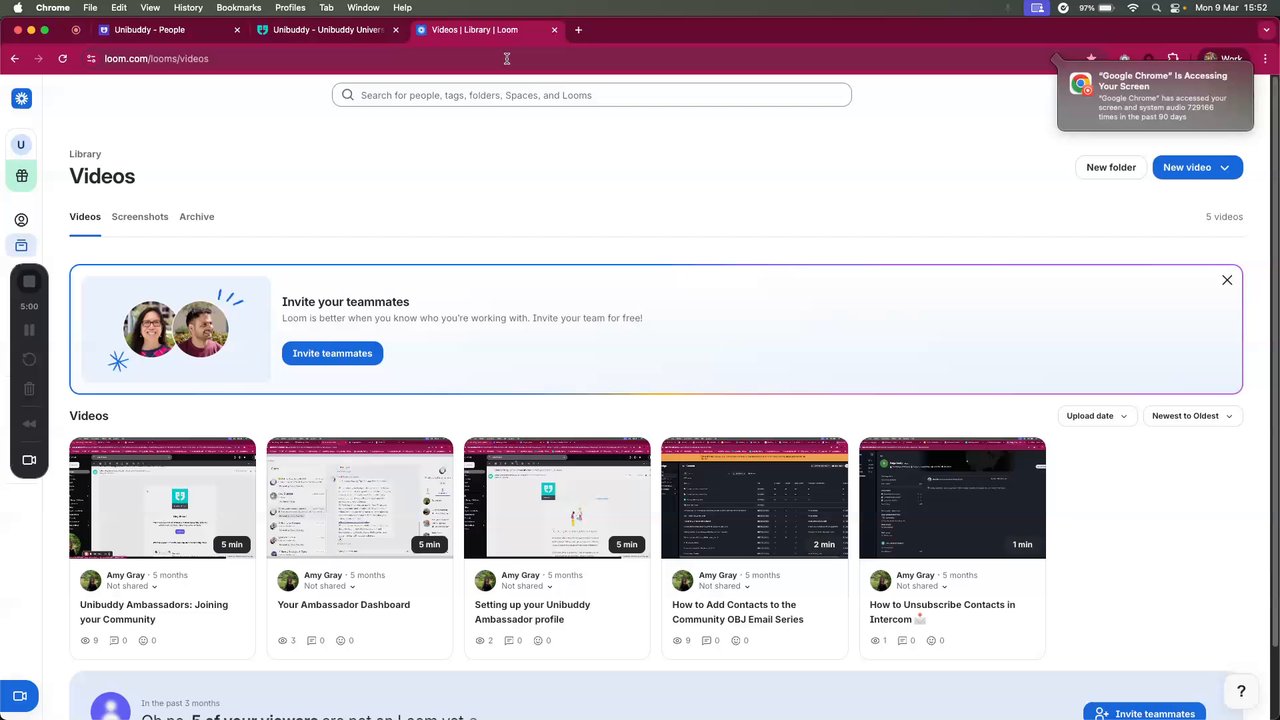Open How to Unsubscribe Contacts in Intercom

pyautogui.click(x=942, y=612)
